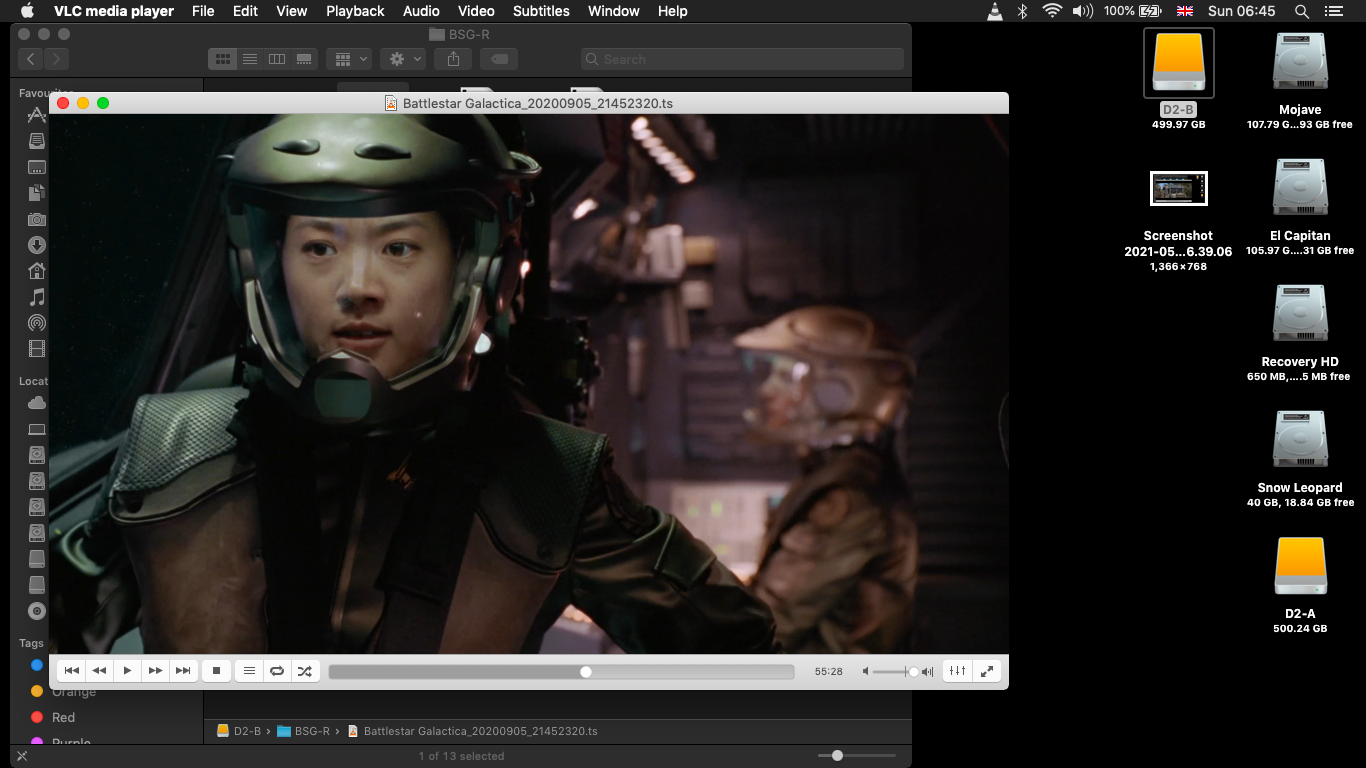Viewport: 1366px width, 768px height.
Task: Toggle the 55:28 time display
Action: [x=828, y=672]
